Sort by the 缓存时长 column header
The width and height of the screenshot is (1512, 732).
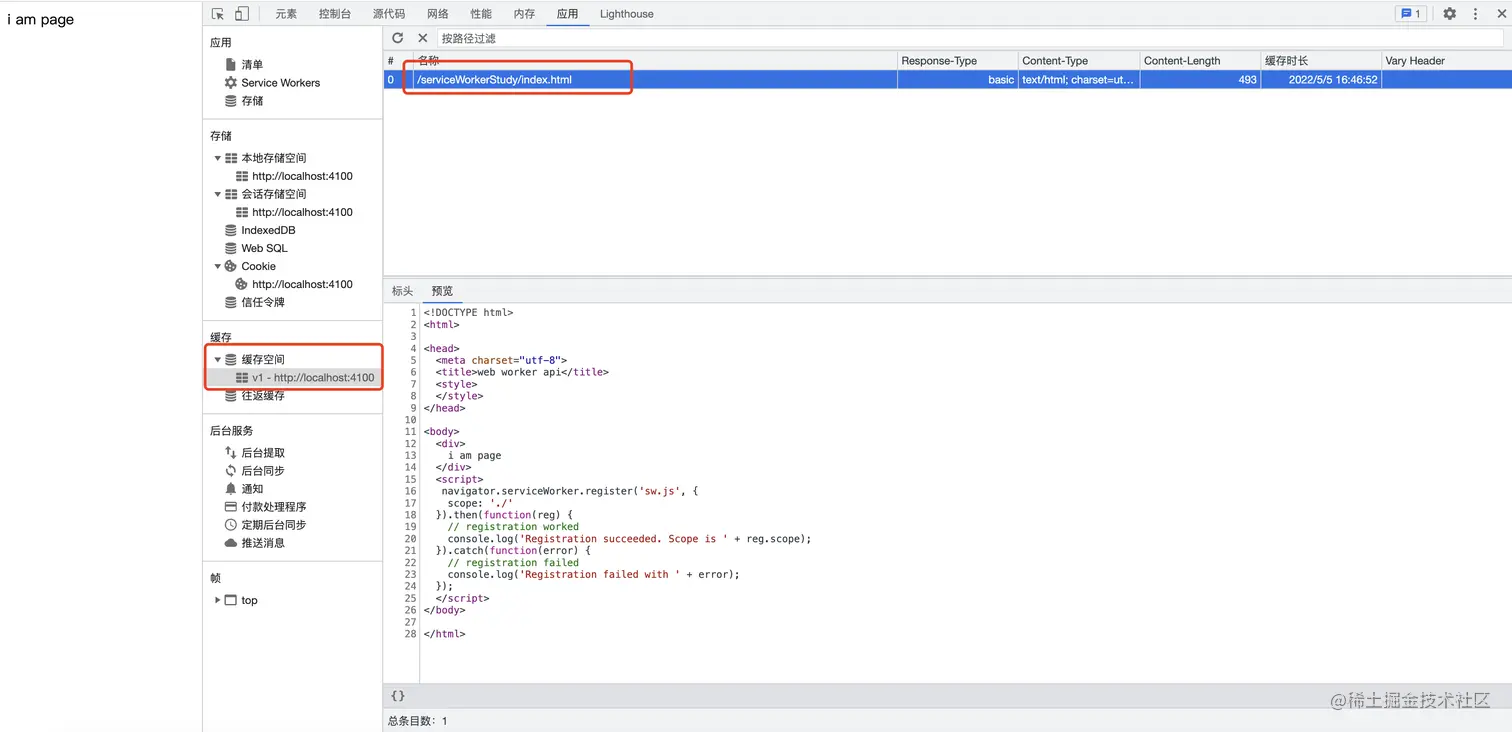(x=1320, y=61)
